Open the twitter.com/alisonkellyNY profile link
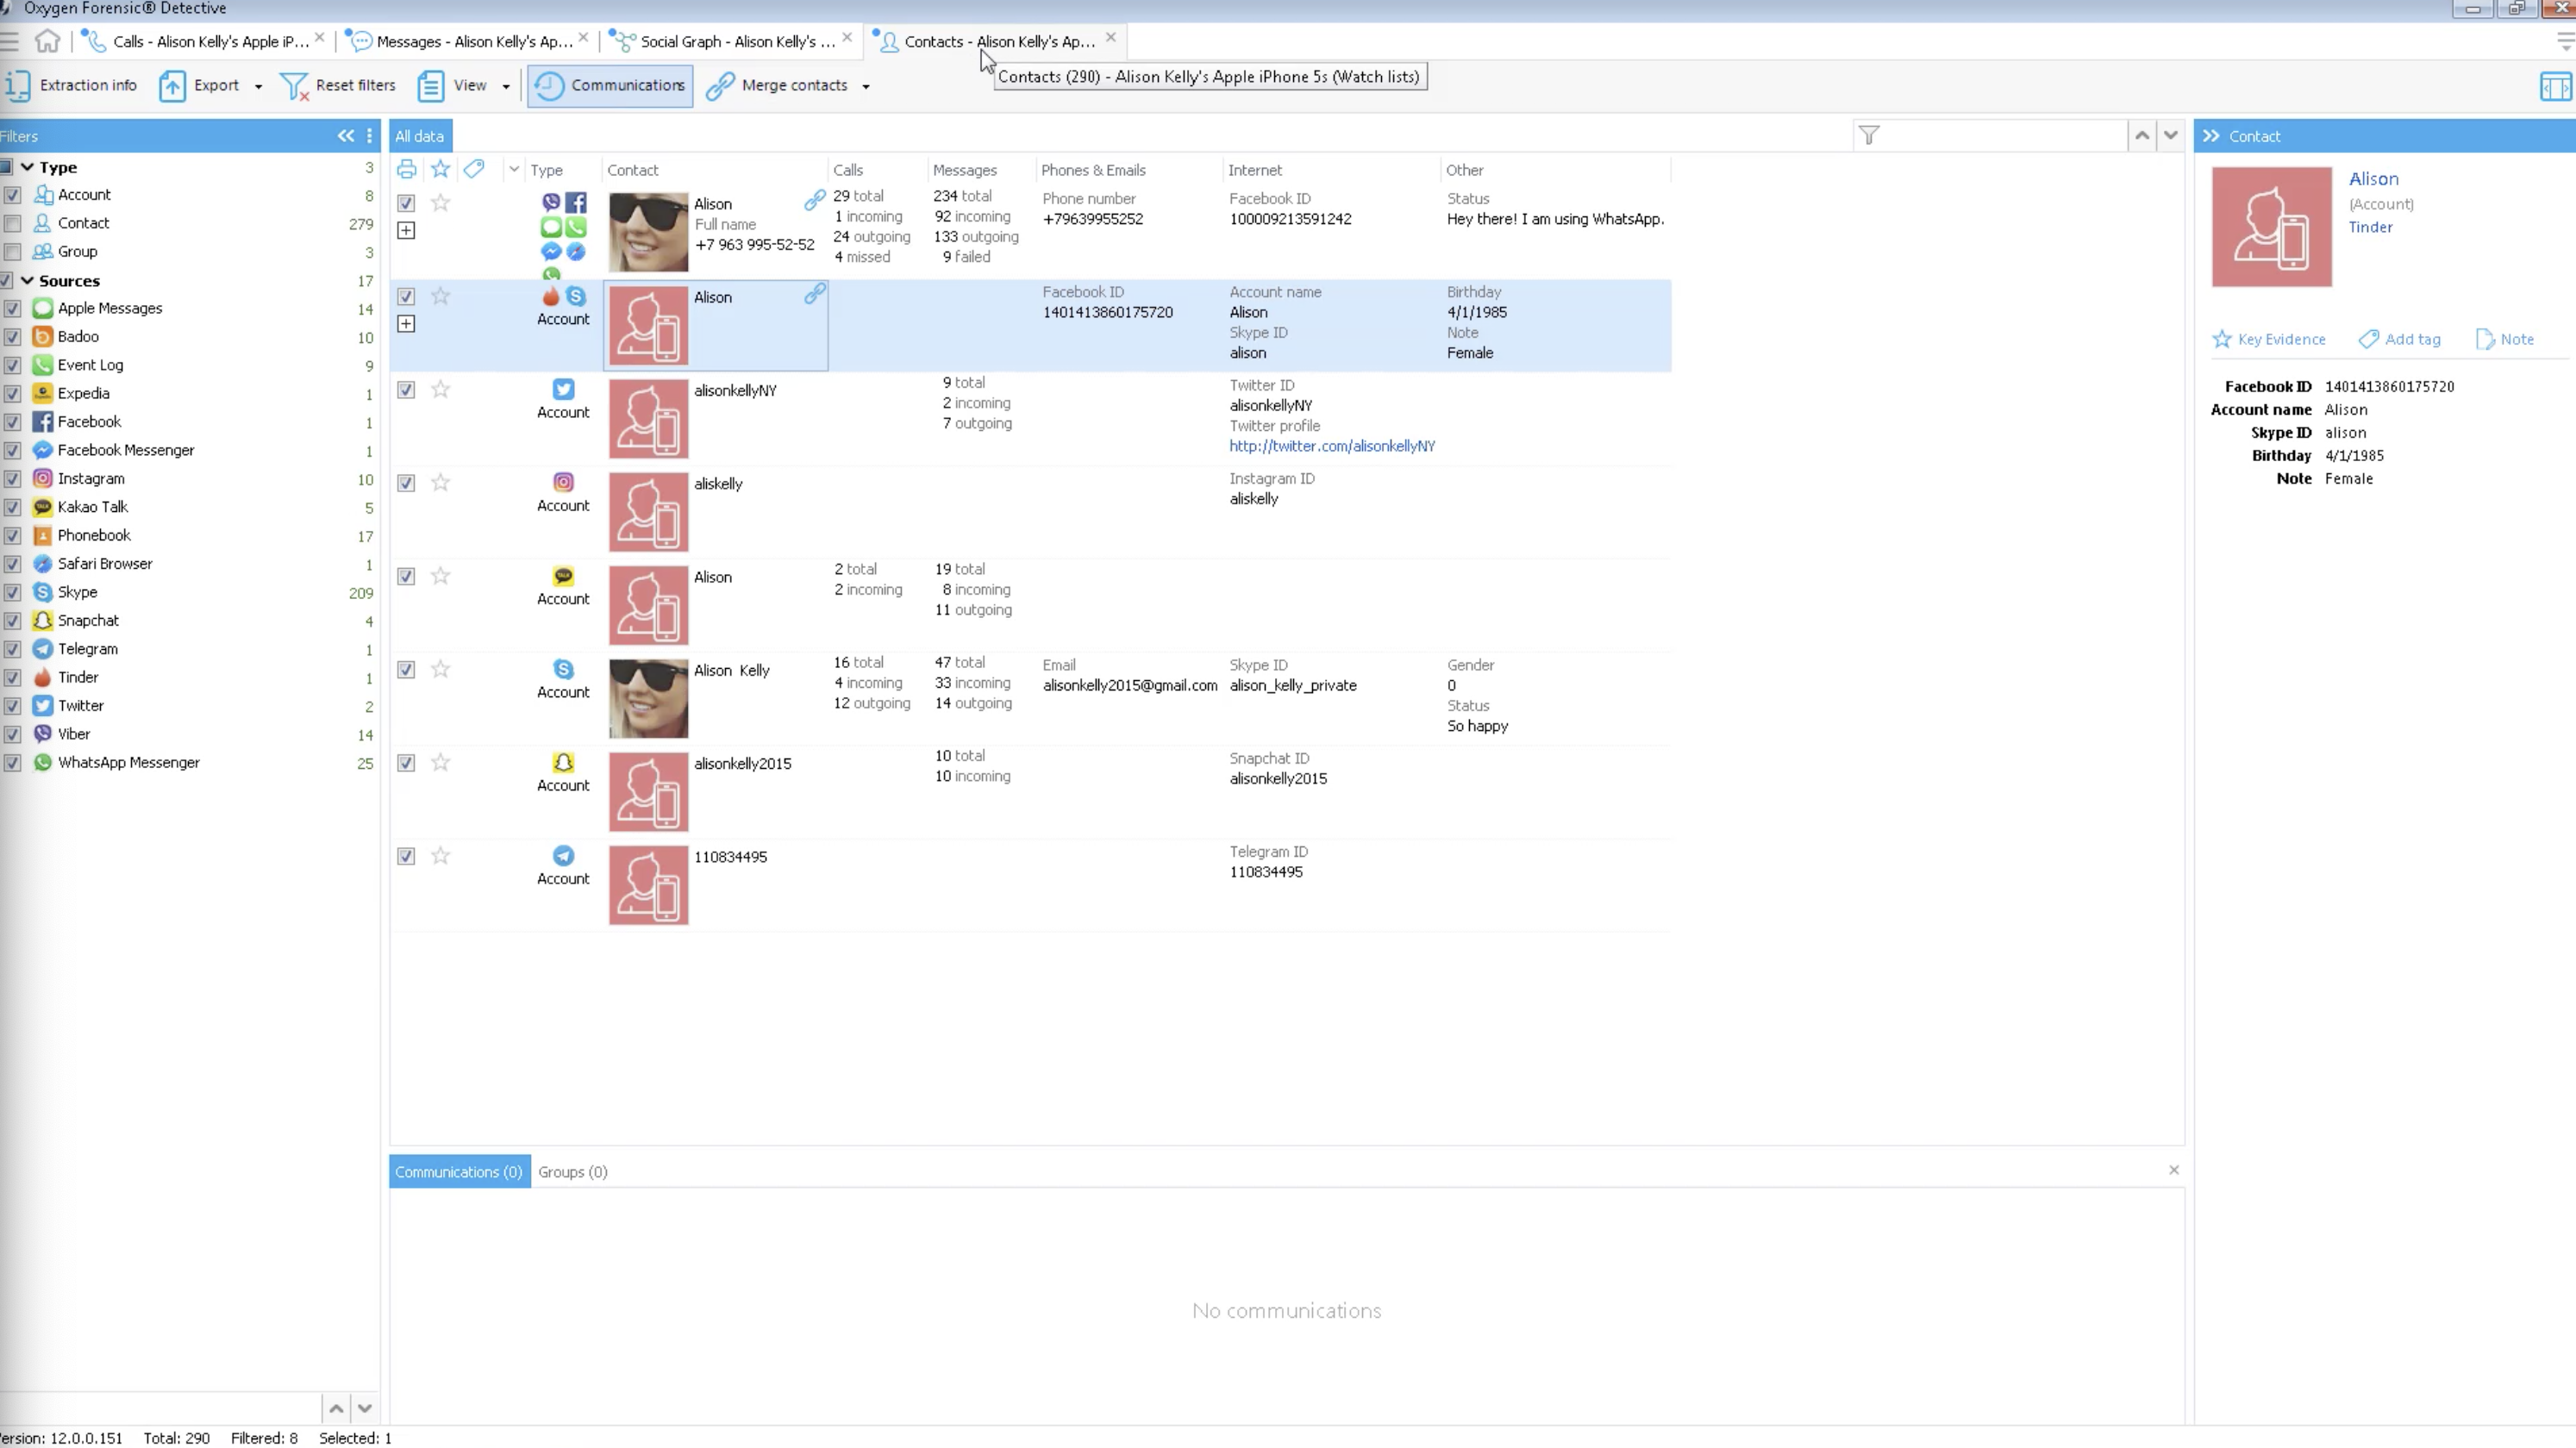Screen dimensions: 2576x1448 coord(1332,446)
